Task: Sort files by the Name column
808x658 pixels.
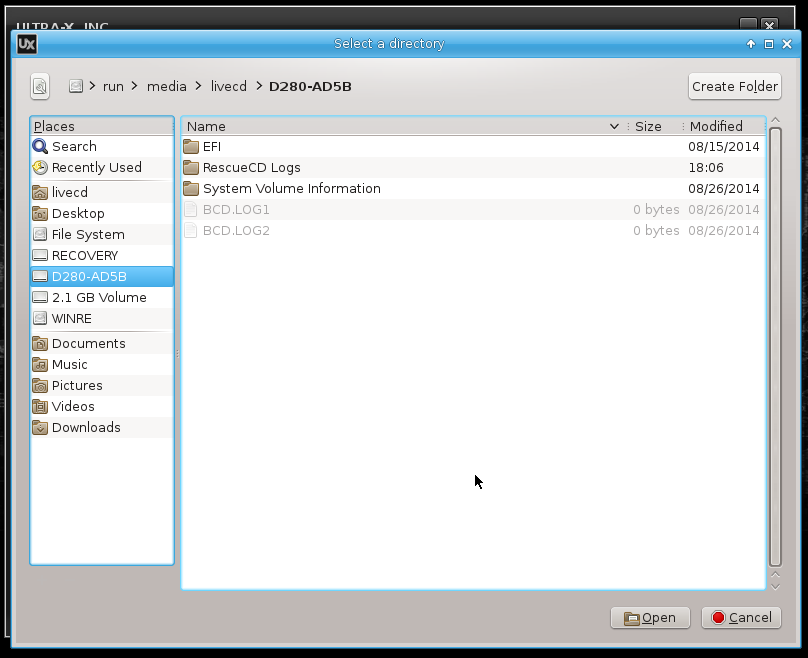Action: (x=400, y=127)
